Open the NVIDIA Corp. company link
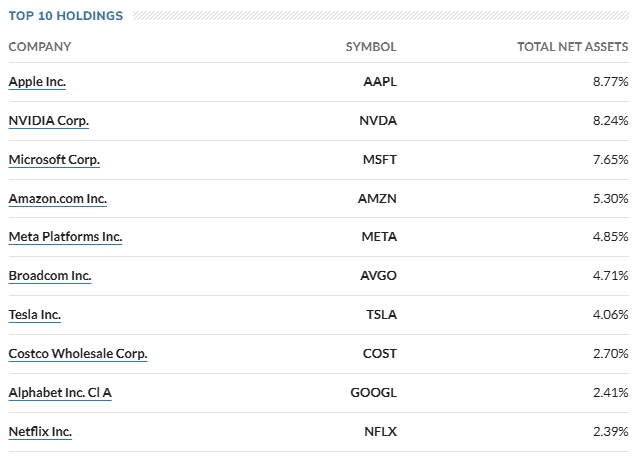Image resolution: width=639 pixels, height=456 pixels. click(48, 121)
